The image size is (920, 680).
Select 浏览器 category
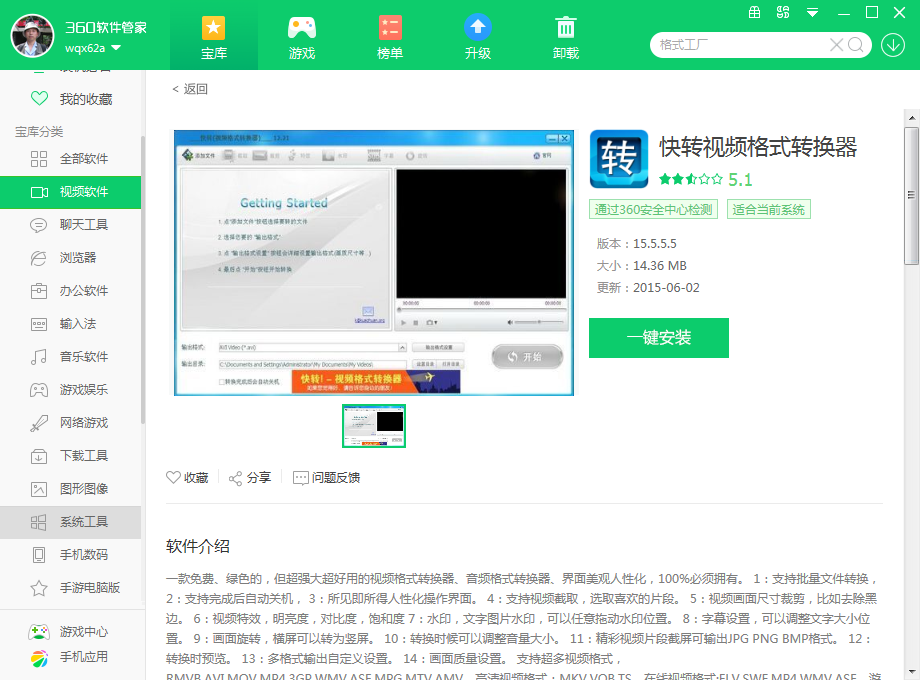[x=70, y=258]
